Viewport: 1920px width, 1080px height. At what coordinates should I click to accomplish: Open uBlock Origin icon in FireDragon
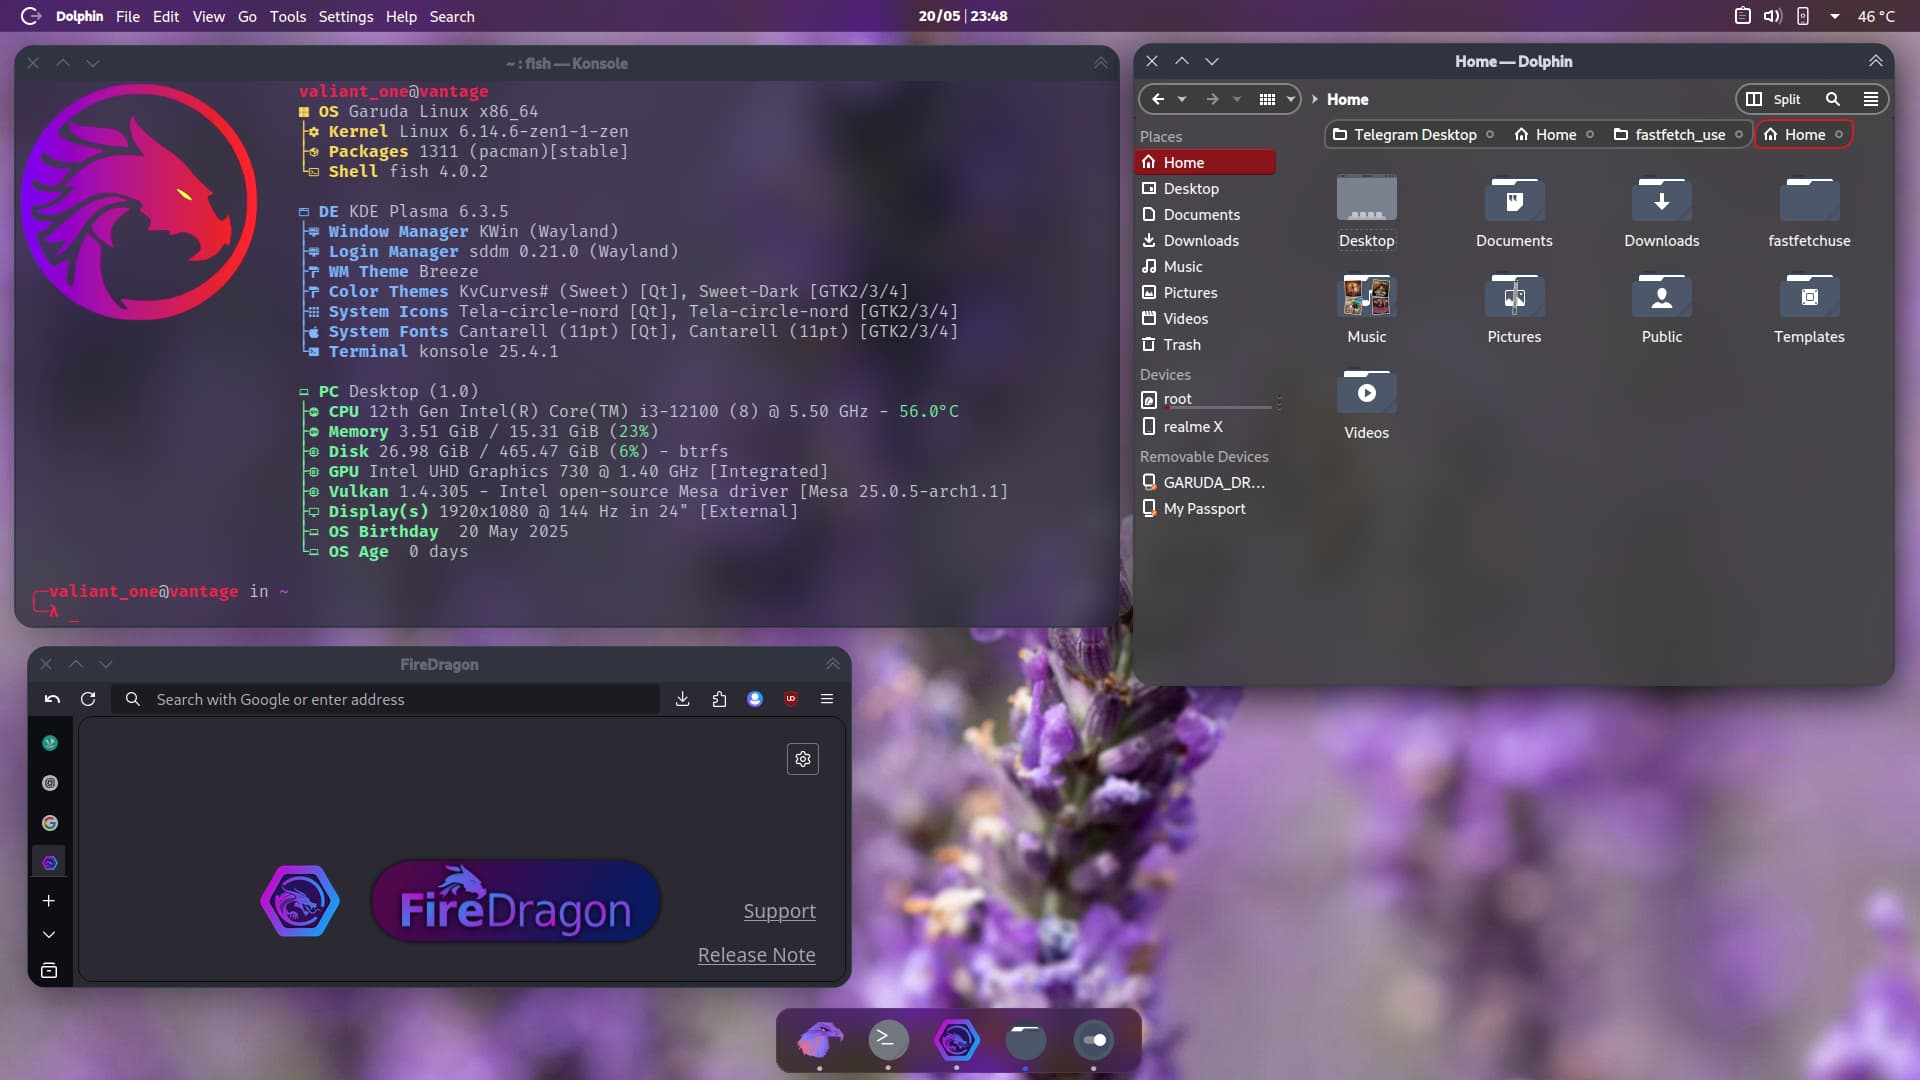point(791,699)
